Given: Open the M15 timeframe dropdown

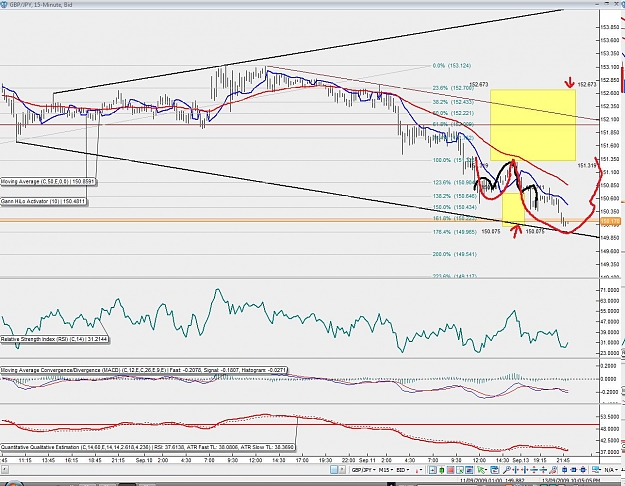Looking at the screenshot, I should coord(386,470).
